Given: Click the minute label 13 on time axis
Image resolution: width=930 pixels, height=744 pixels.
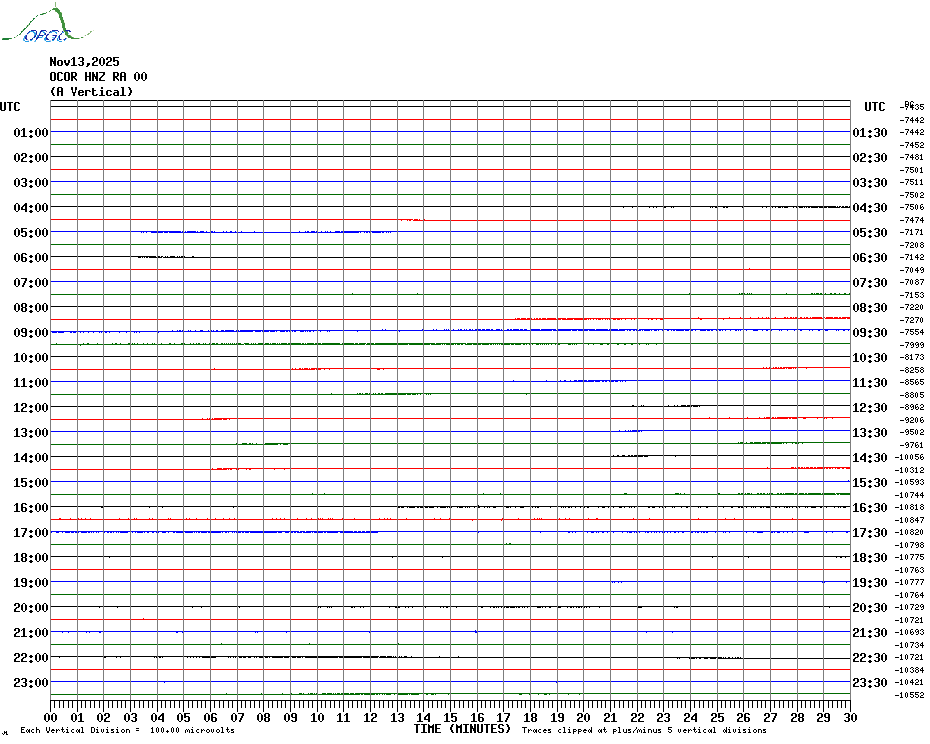Looking at the screenshot, I should coord(397,718).
